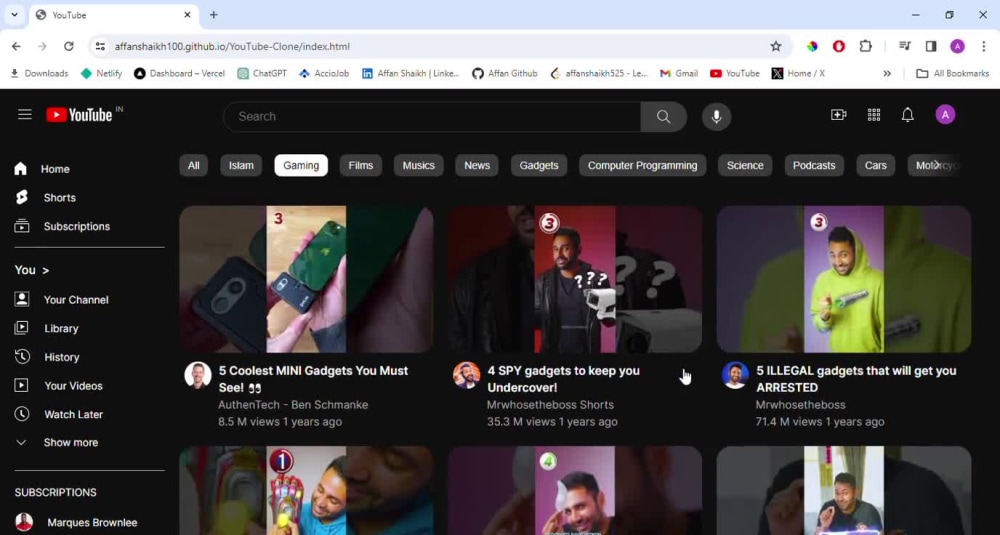Go back in browser
The width and height of the screenshot is (1000, 535).
point(17,46)
